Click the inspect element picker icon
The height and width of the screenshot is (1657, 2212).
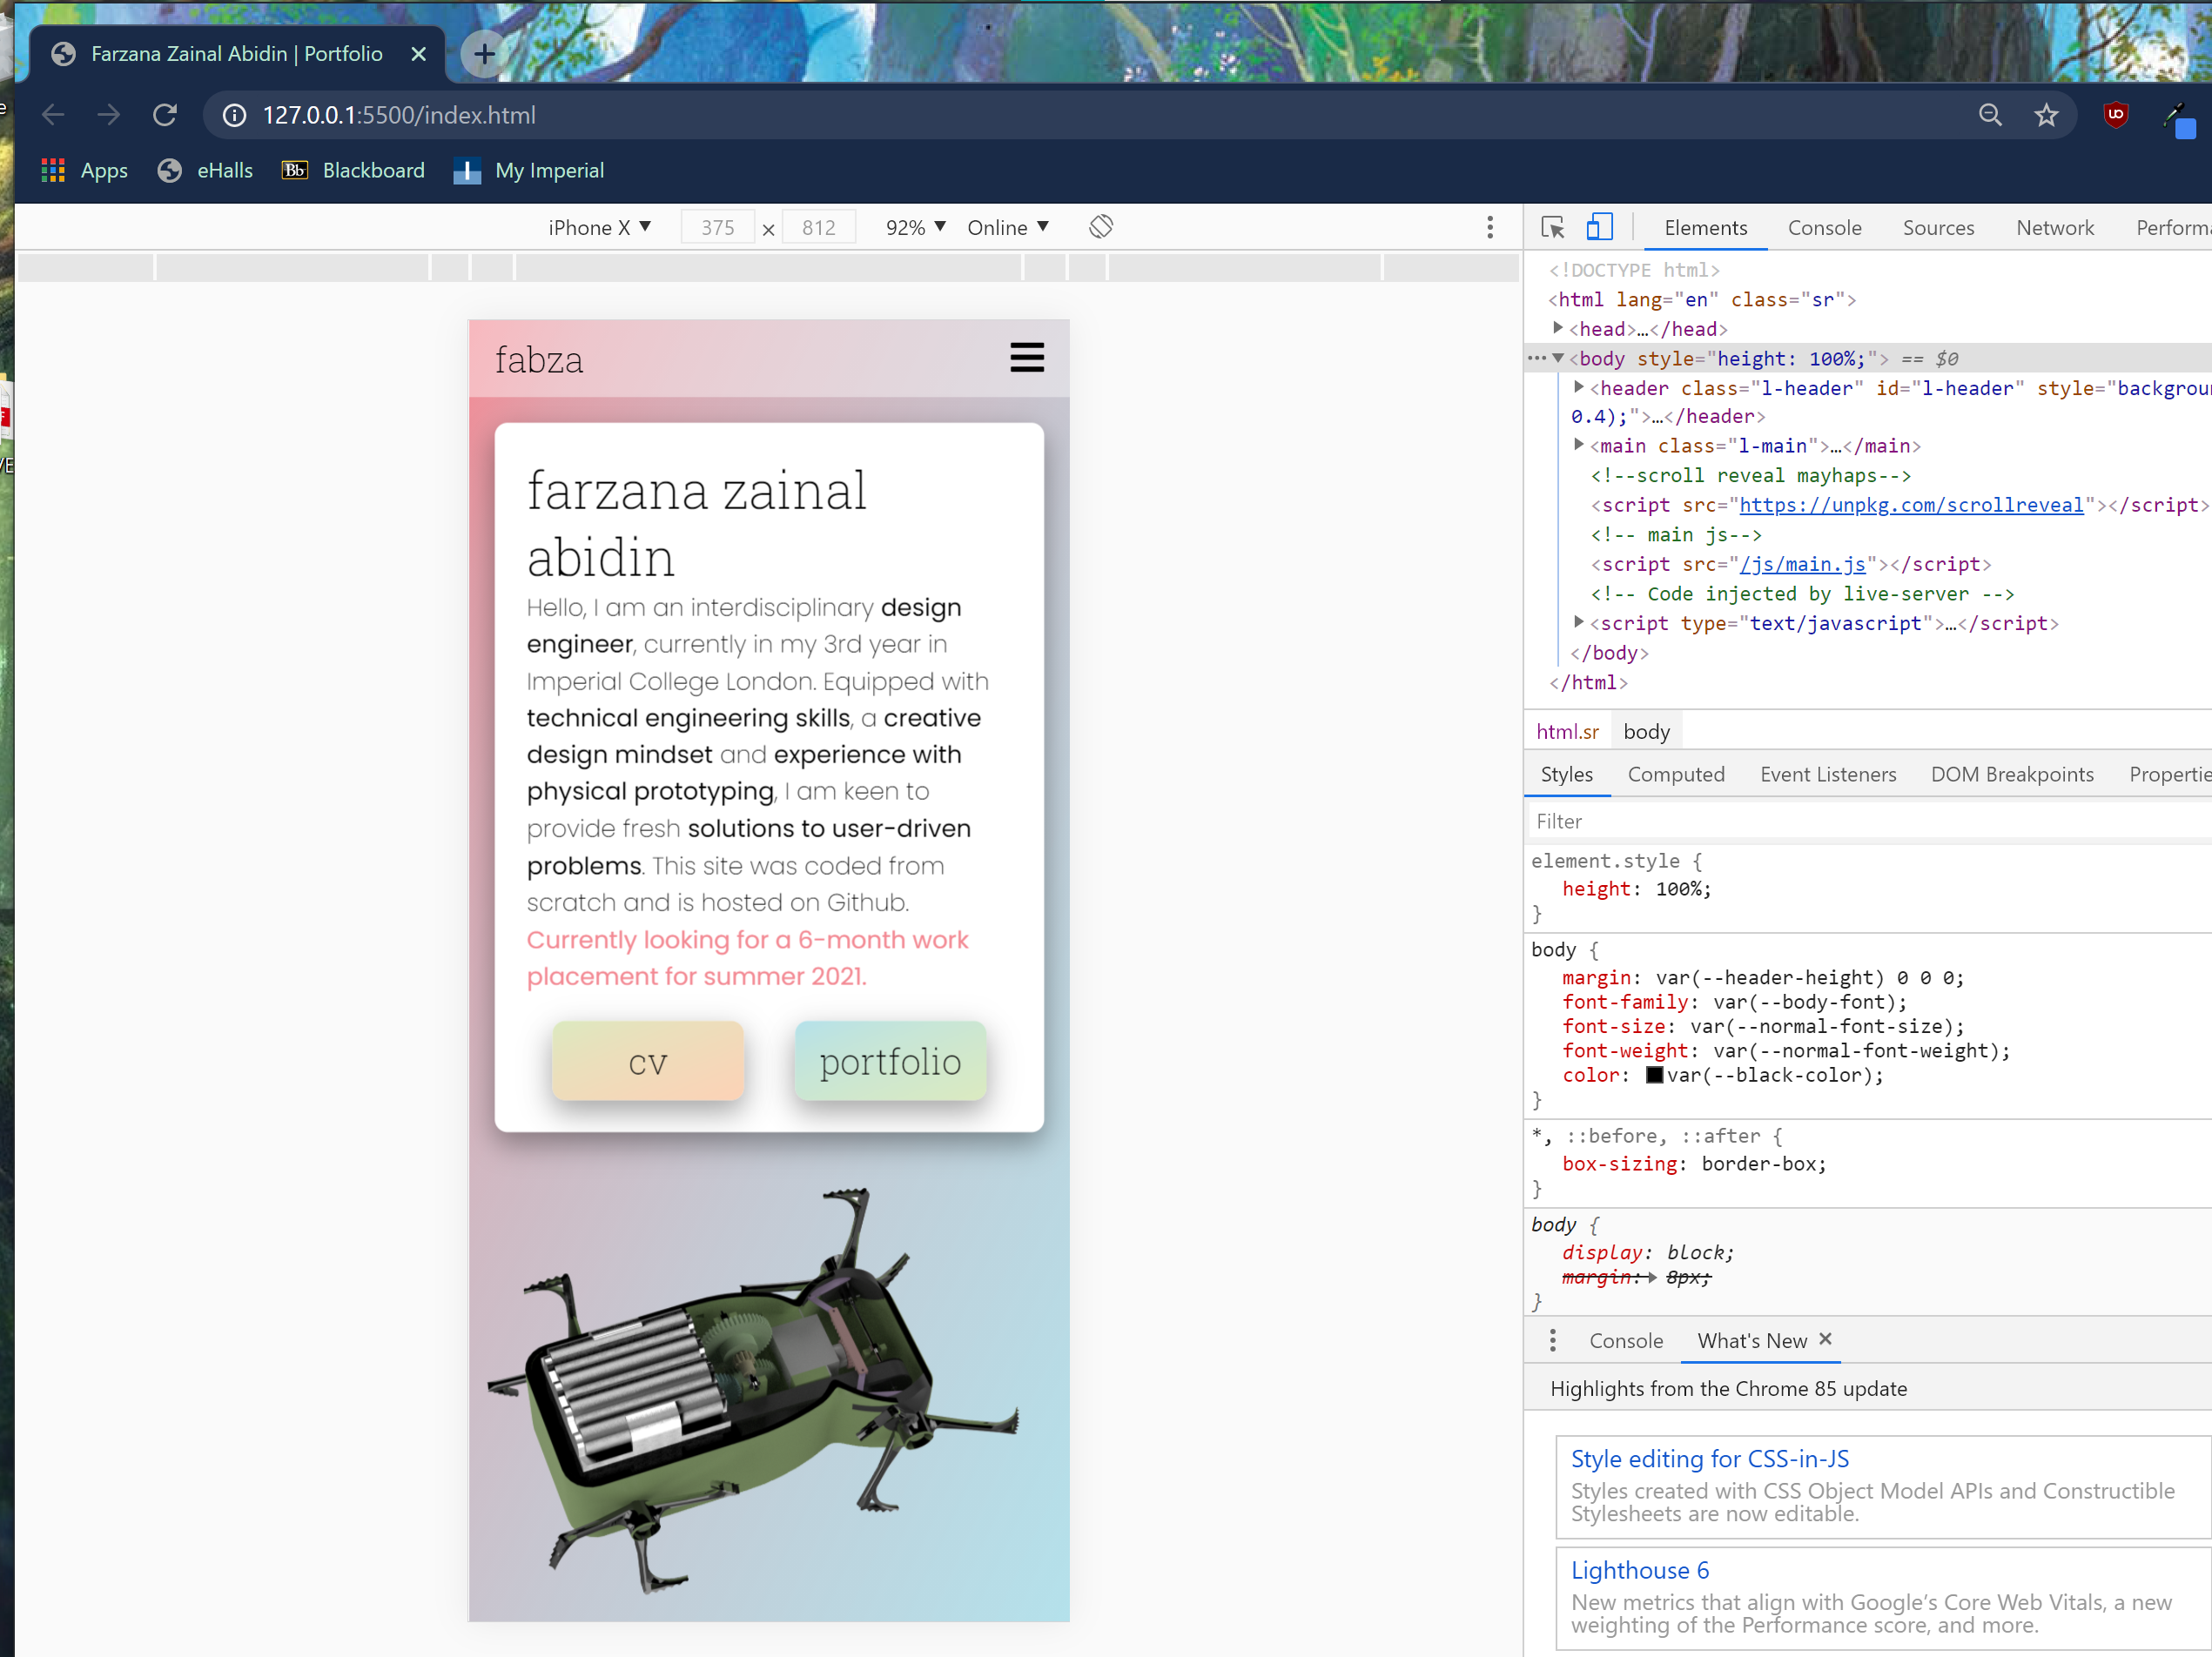point(1552,228)
